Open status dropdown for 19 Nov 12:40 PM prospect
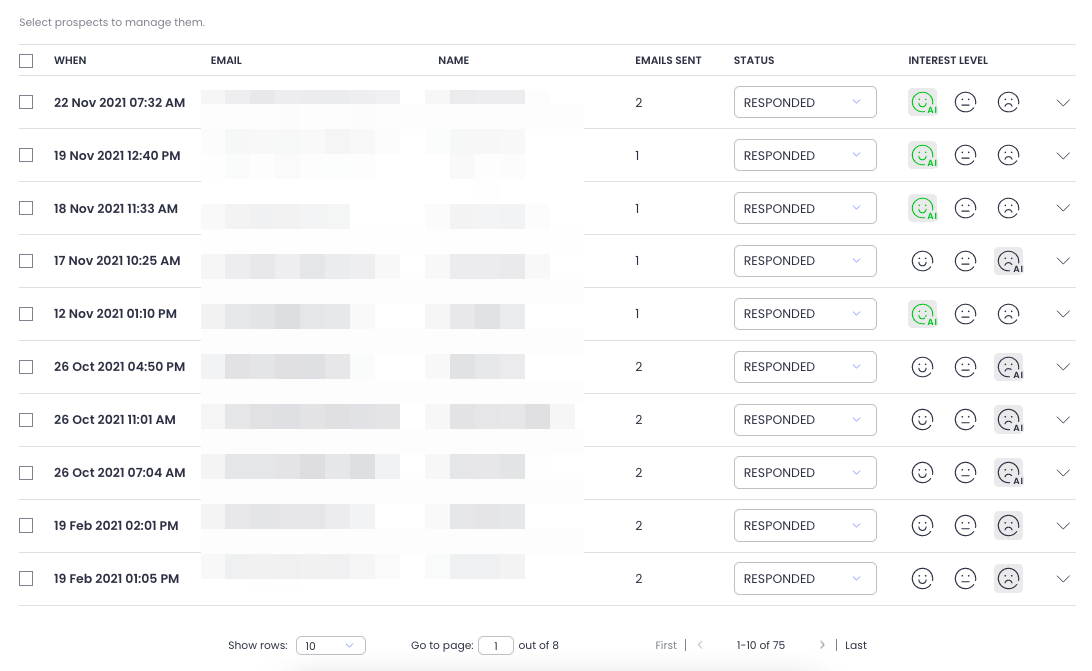The width and height of the screenshot is (1092, 671). pos(804,155)
